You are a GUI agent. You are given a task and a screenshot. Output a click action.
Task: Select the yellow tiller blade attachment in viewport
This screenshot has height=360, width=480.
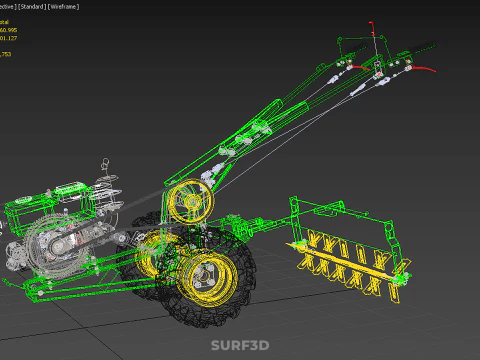coord(348,265)
